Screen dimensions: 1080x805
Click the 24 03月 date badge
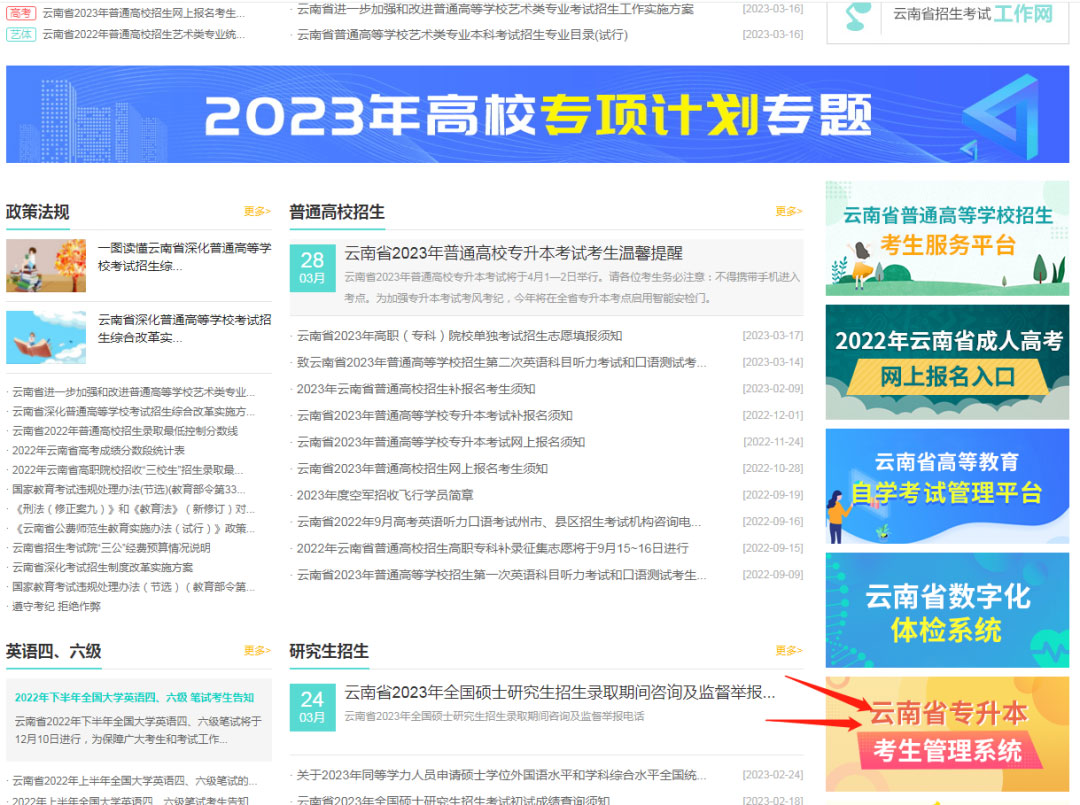pyautogui.click(x=312, y=706)
